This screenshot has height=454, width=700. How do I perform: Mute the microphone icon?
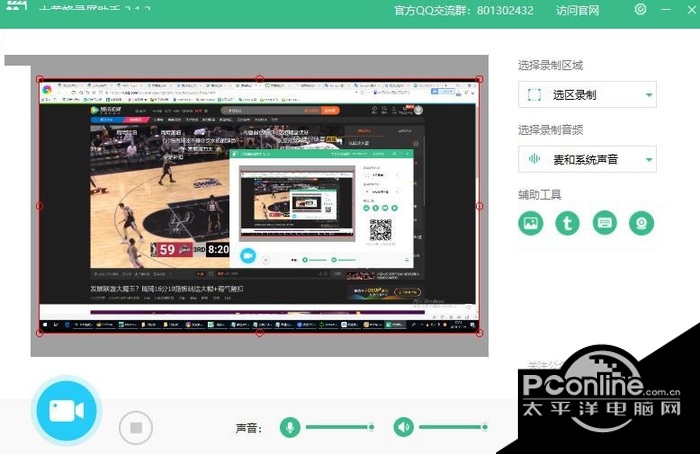(290, 427)
